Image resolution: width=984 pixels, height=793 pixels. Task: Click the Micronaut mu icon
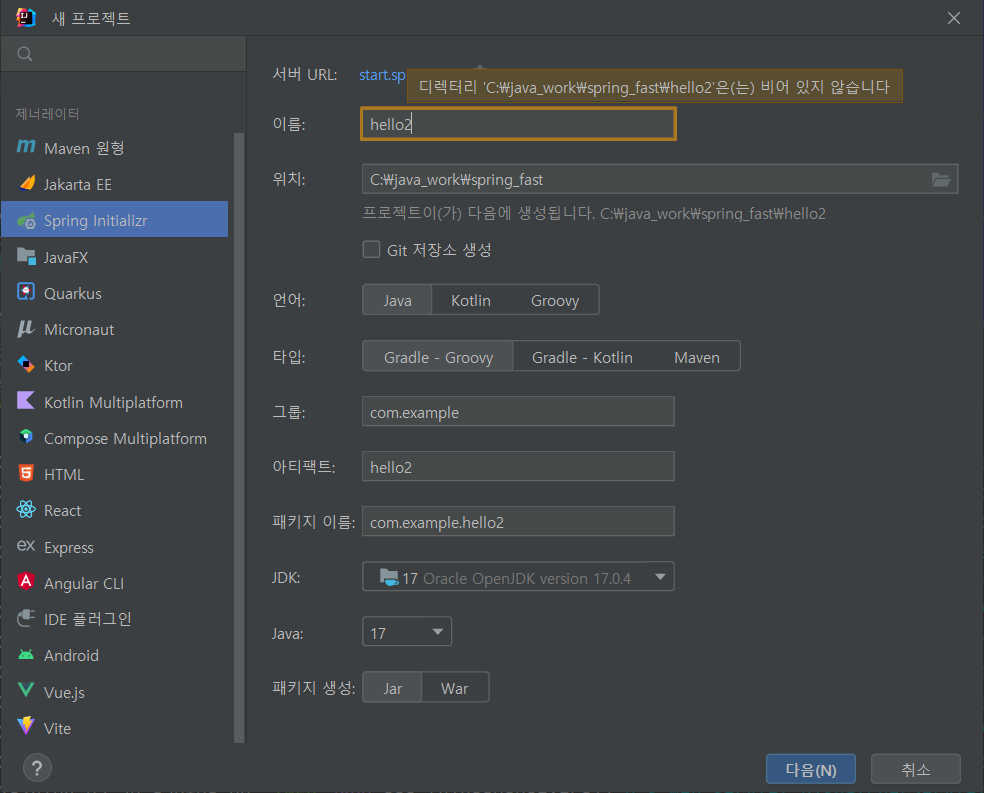tap(25, 329)
